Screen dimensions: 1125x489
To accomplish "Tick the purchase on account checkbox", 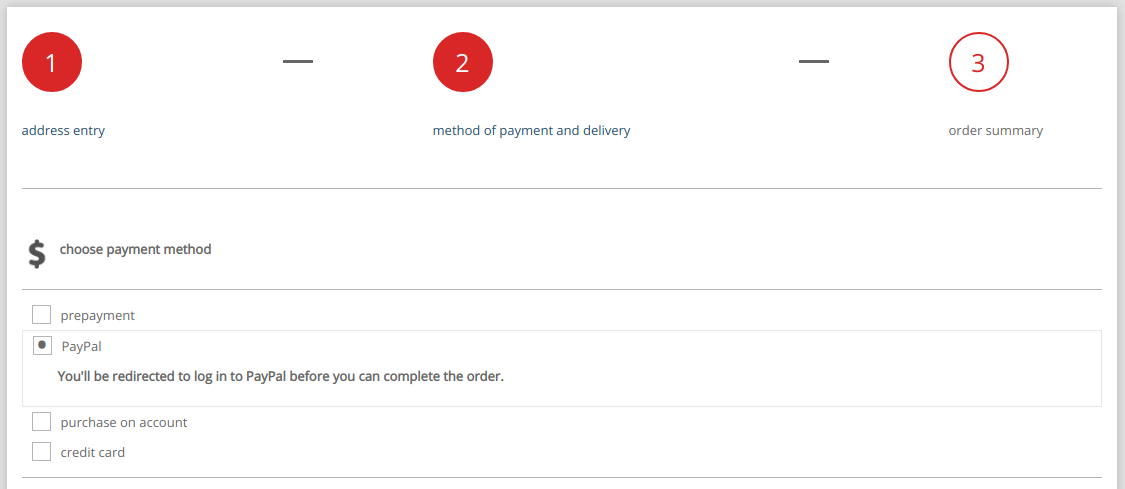I will (x=42, y=422).
